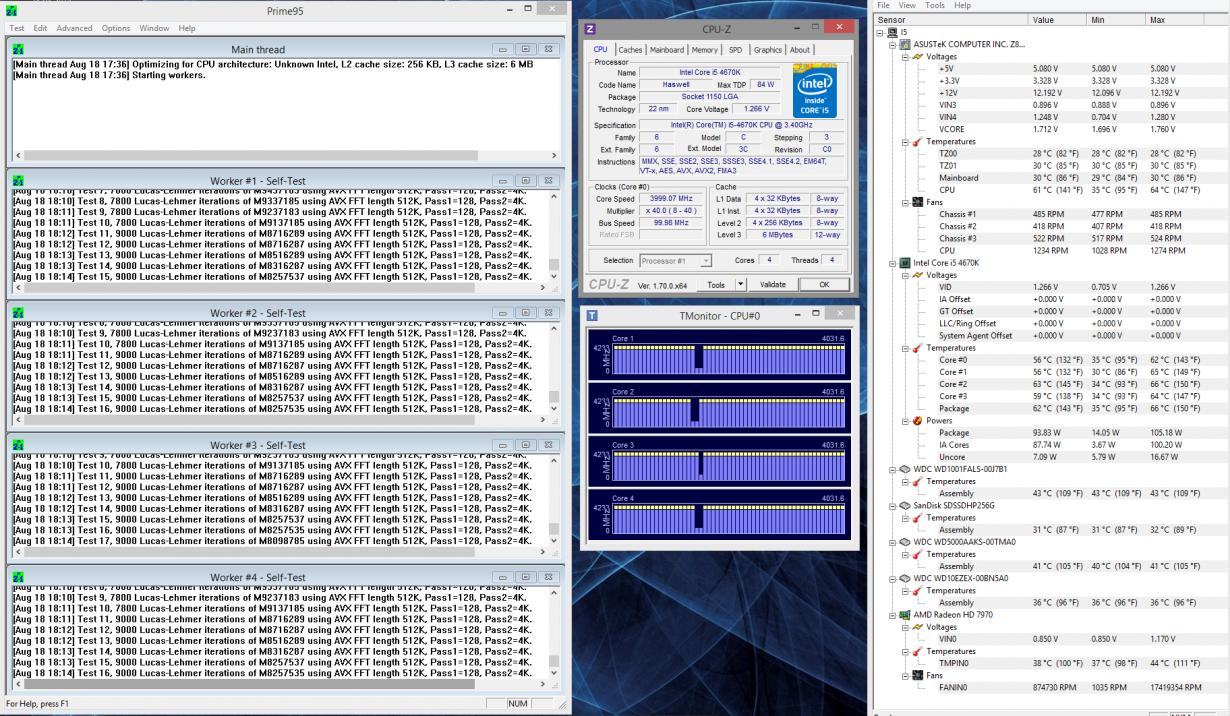This screenshot has width=1230, height=716.
Task: Switch to the Memory tab in CPU-Z
Action: [705, 50]
